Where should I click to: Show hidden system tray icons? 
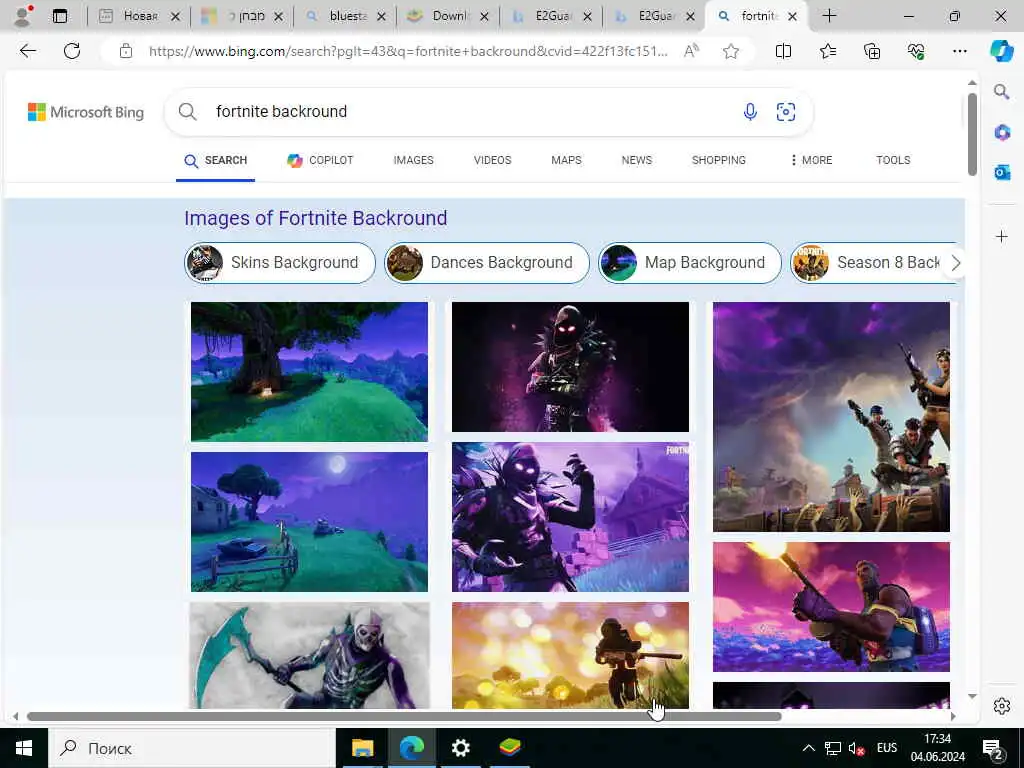click(x=808, y=748)
